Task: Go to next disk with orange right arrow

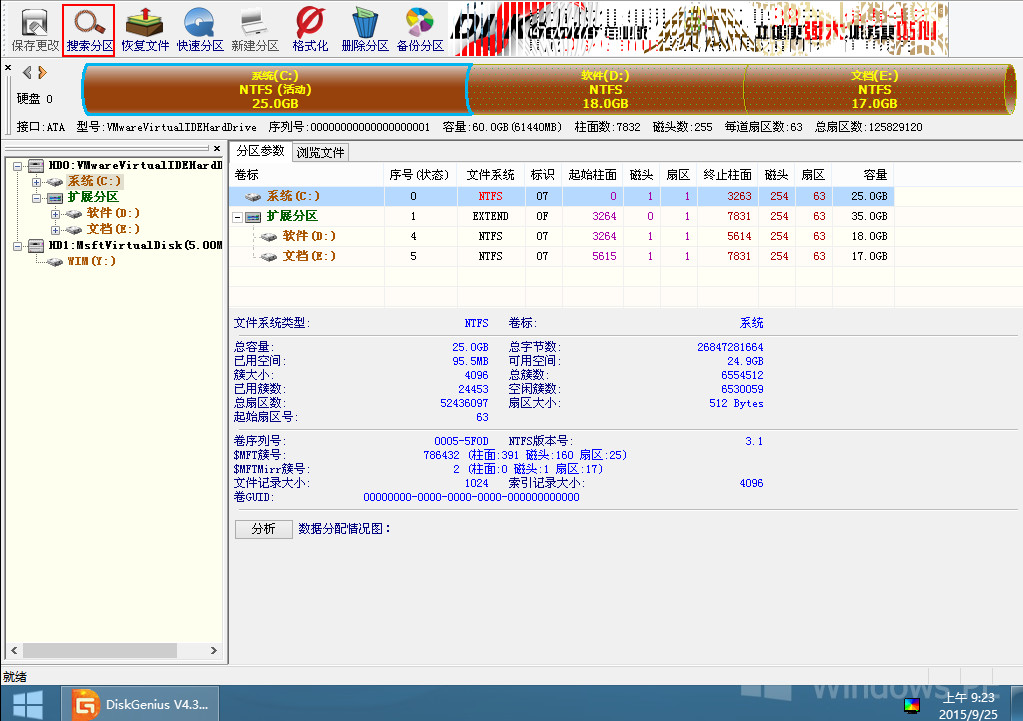Action: coord(42,72)
